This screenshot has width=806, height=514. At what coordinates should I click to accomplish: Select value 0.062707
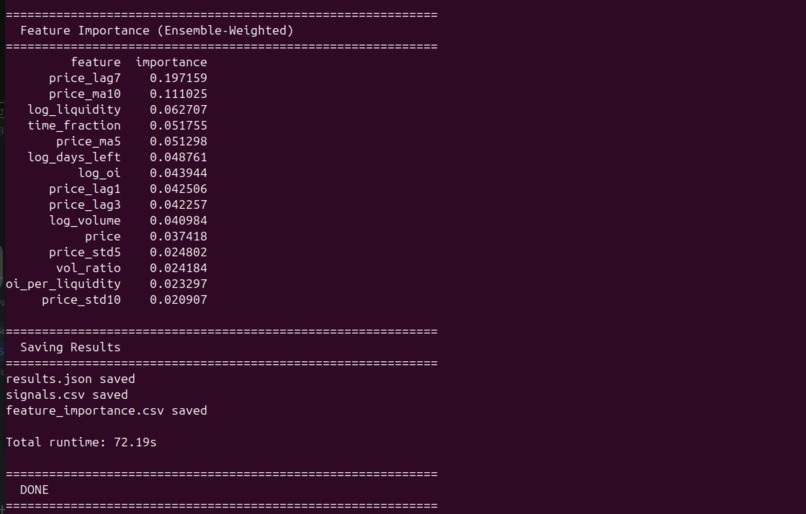pyautogui.click(x=178, y=110)
